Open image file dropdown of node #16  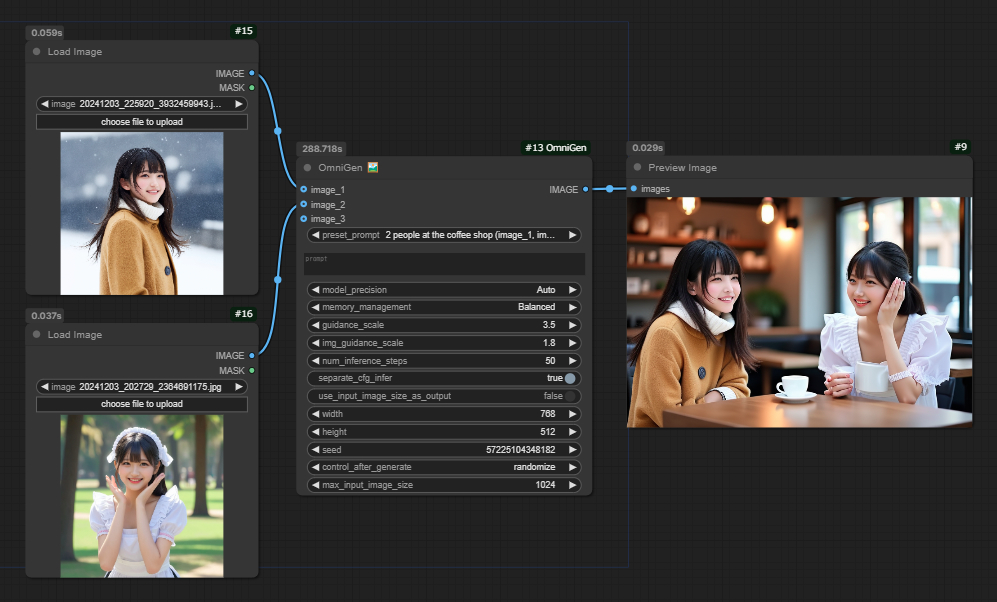tap(142, 387)
